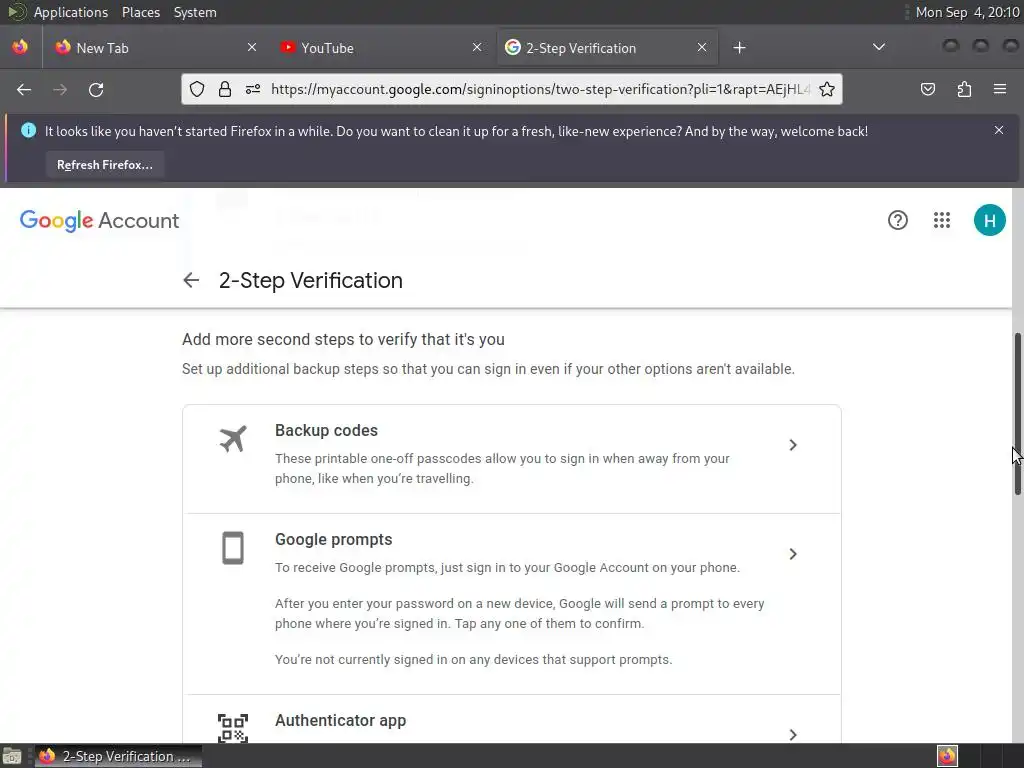Reload the page with the refresh icon
Screen dimensions: 1024x768
96,89
